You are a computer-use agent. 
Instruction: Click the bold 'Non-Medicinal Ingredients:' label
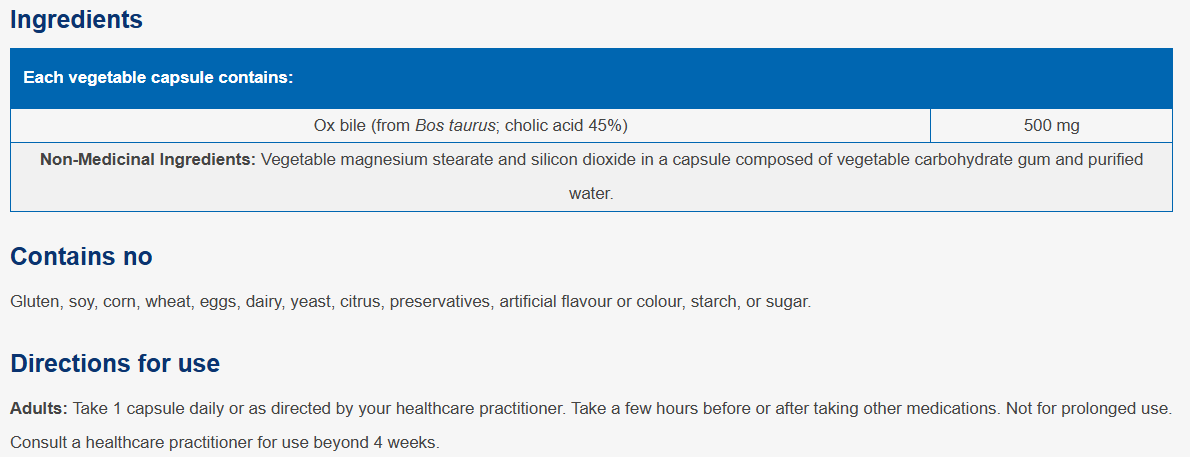coord(148,160)
